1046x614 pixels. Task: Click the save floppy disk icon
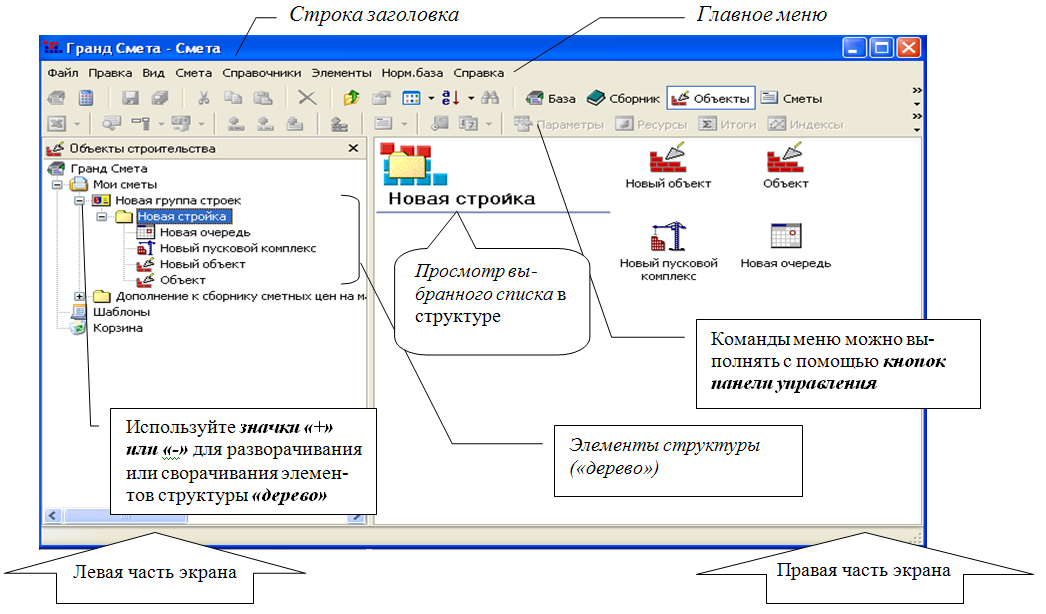(130, 98)
